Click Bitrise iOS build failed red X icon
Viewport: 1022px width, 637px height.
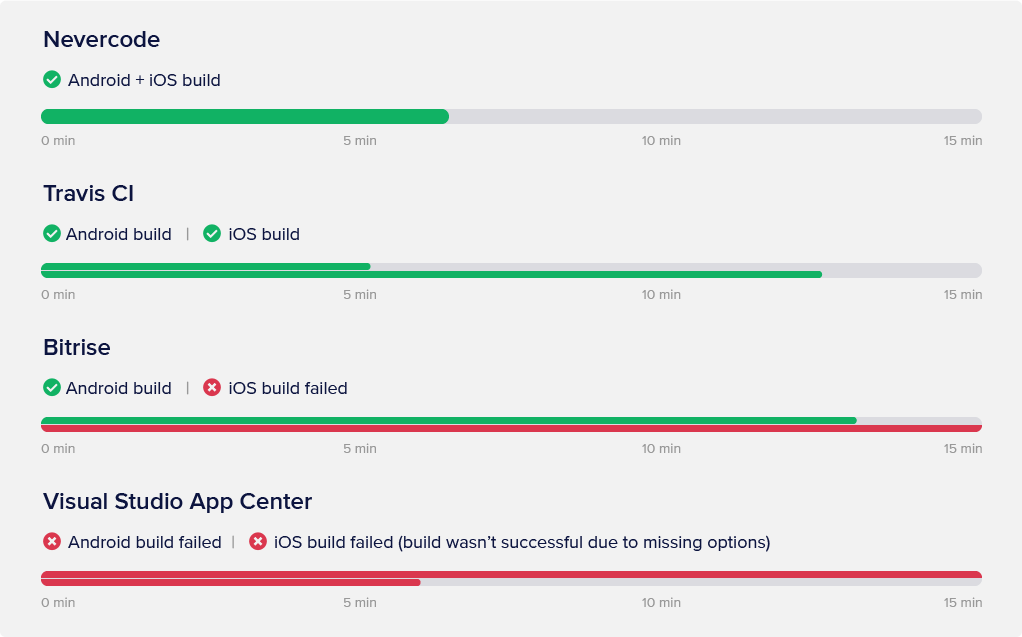pyautogui.click(x=212, y=388)
